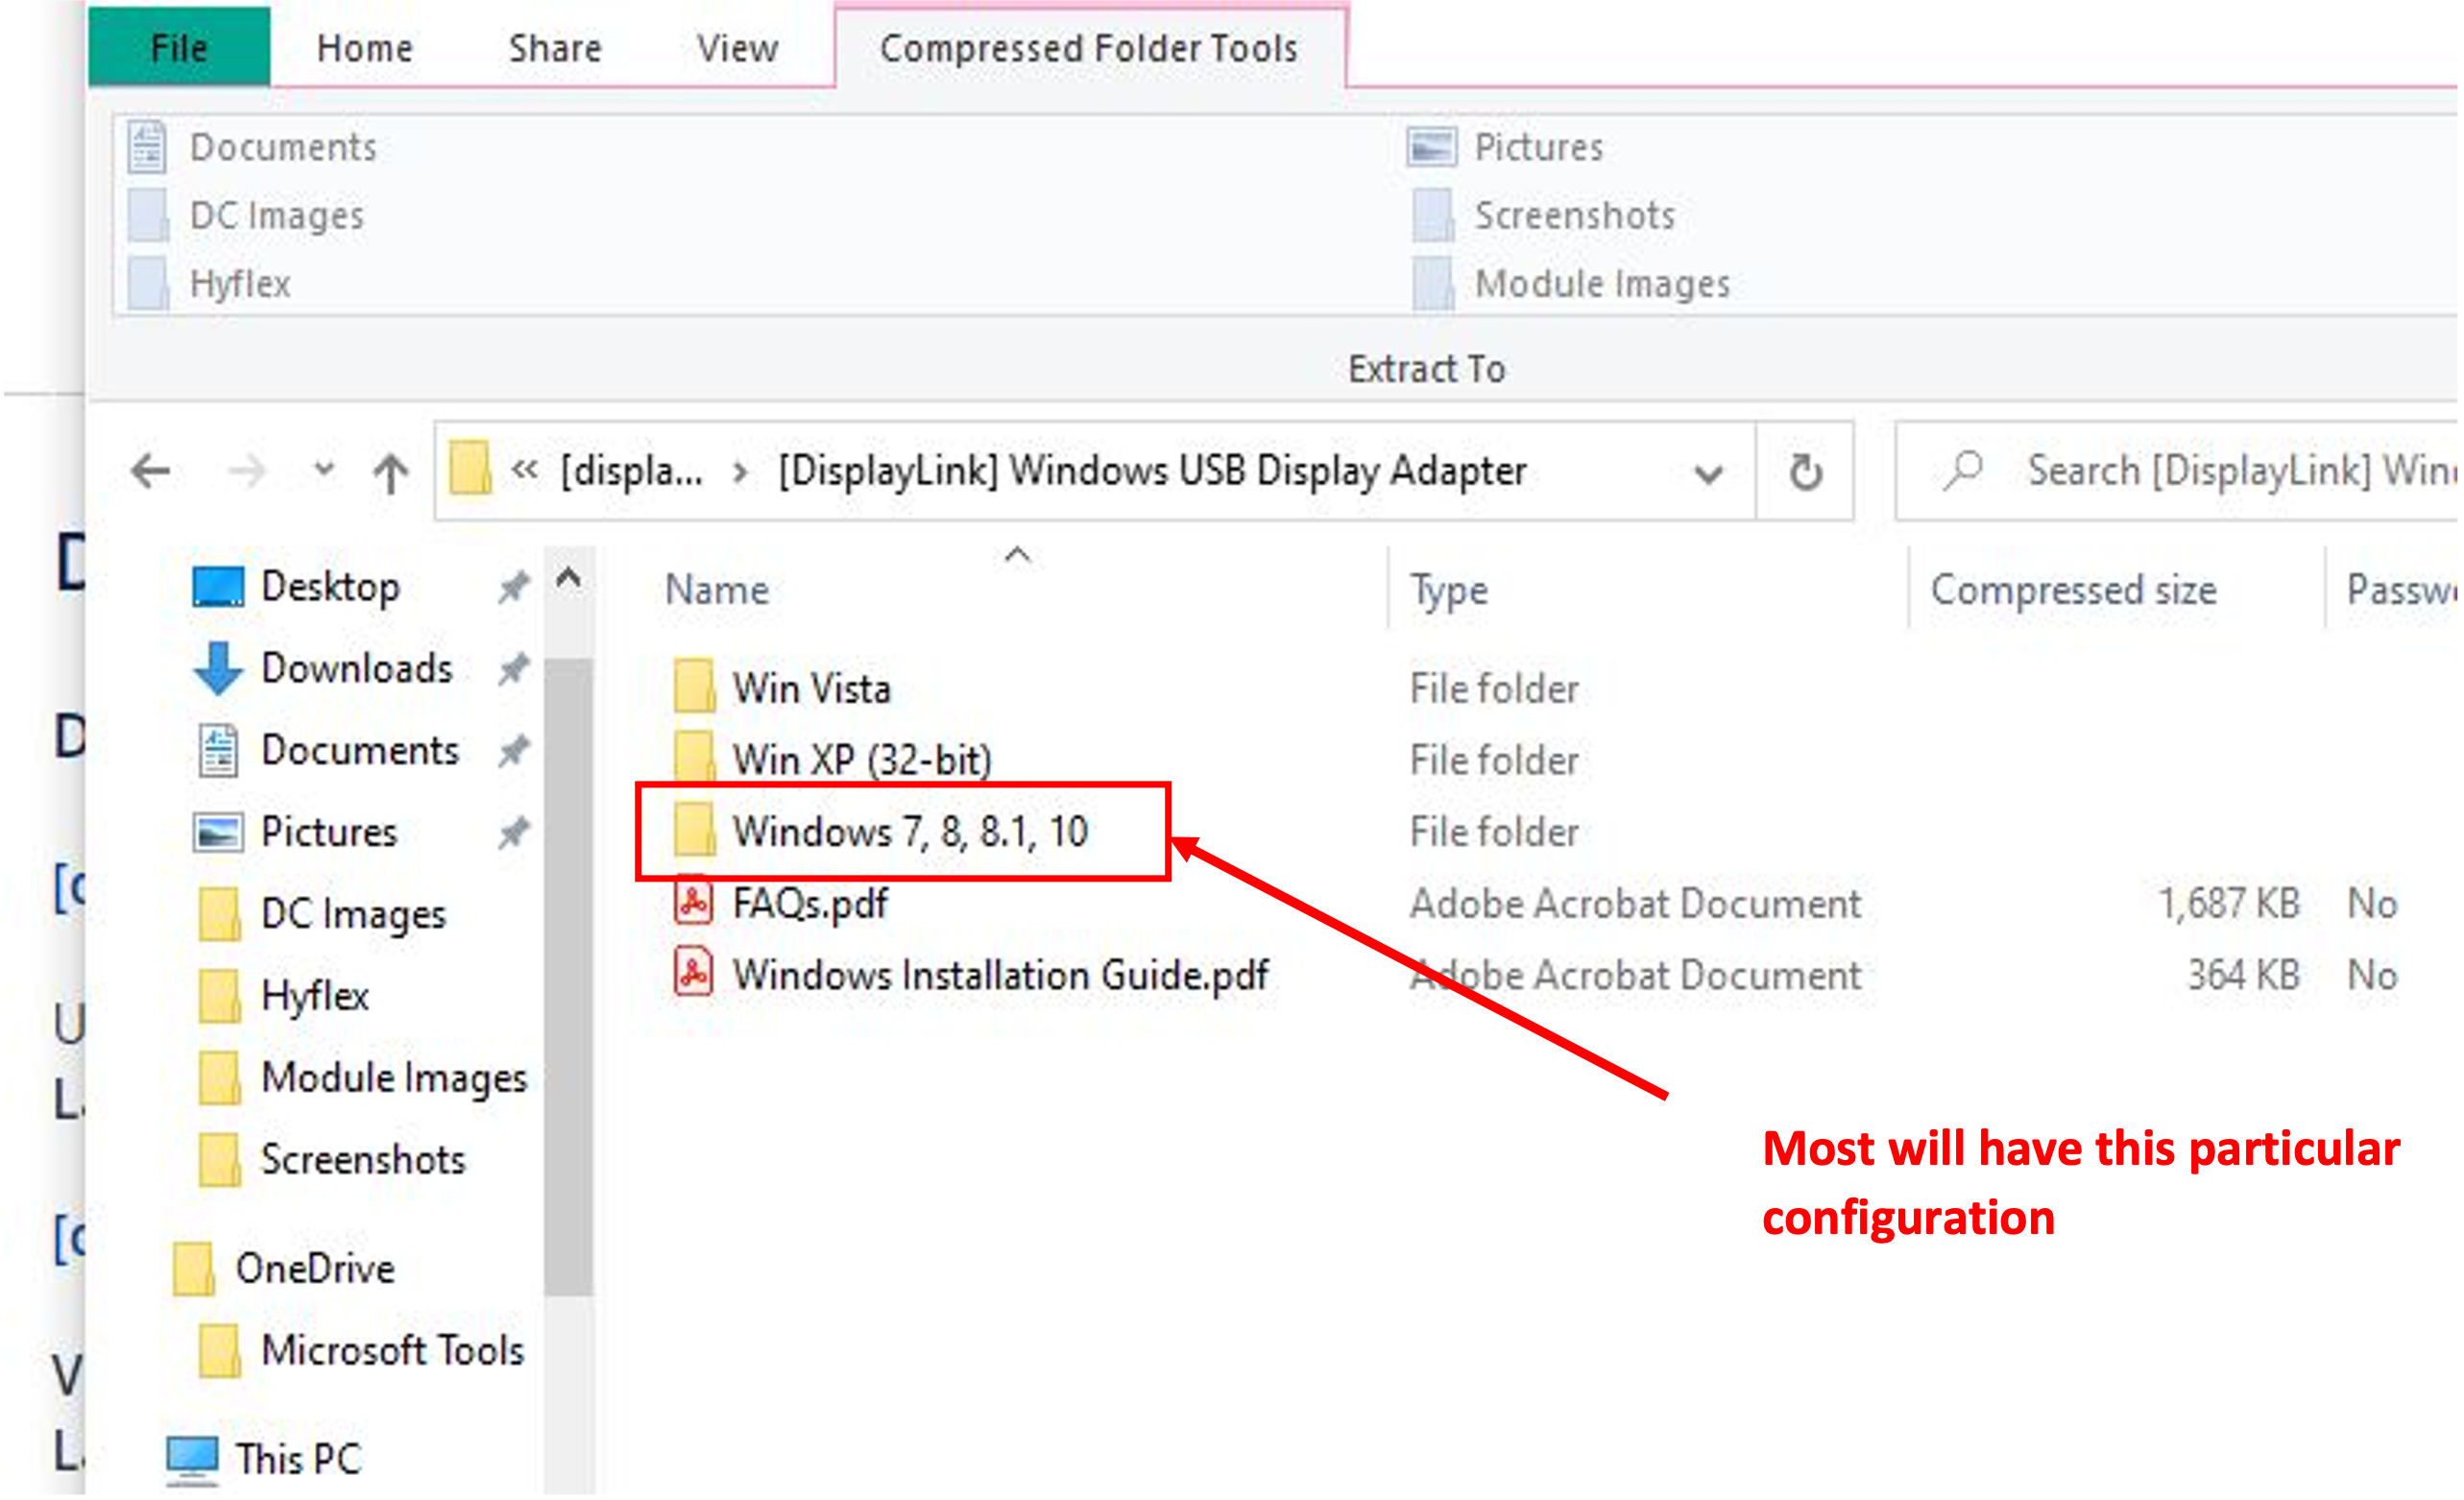Screen dimensions: 2464x1500
Task: Unpin Desktop using its pin icon
Action: tap(513, 587)
